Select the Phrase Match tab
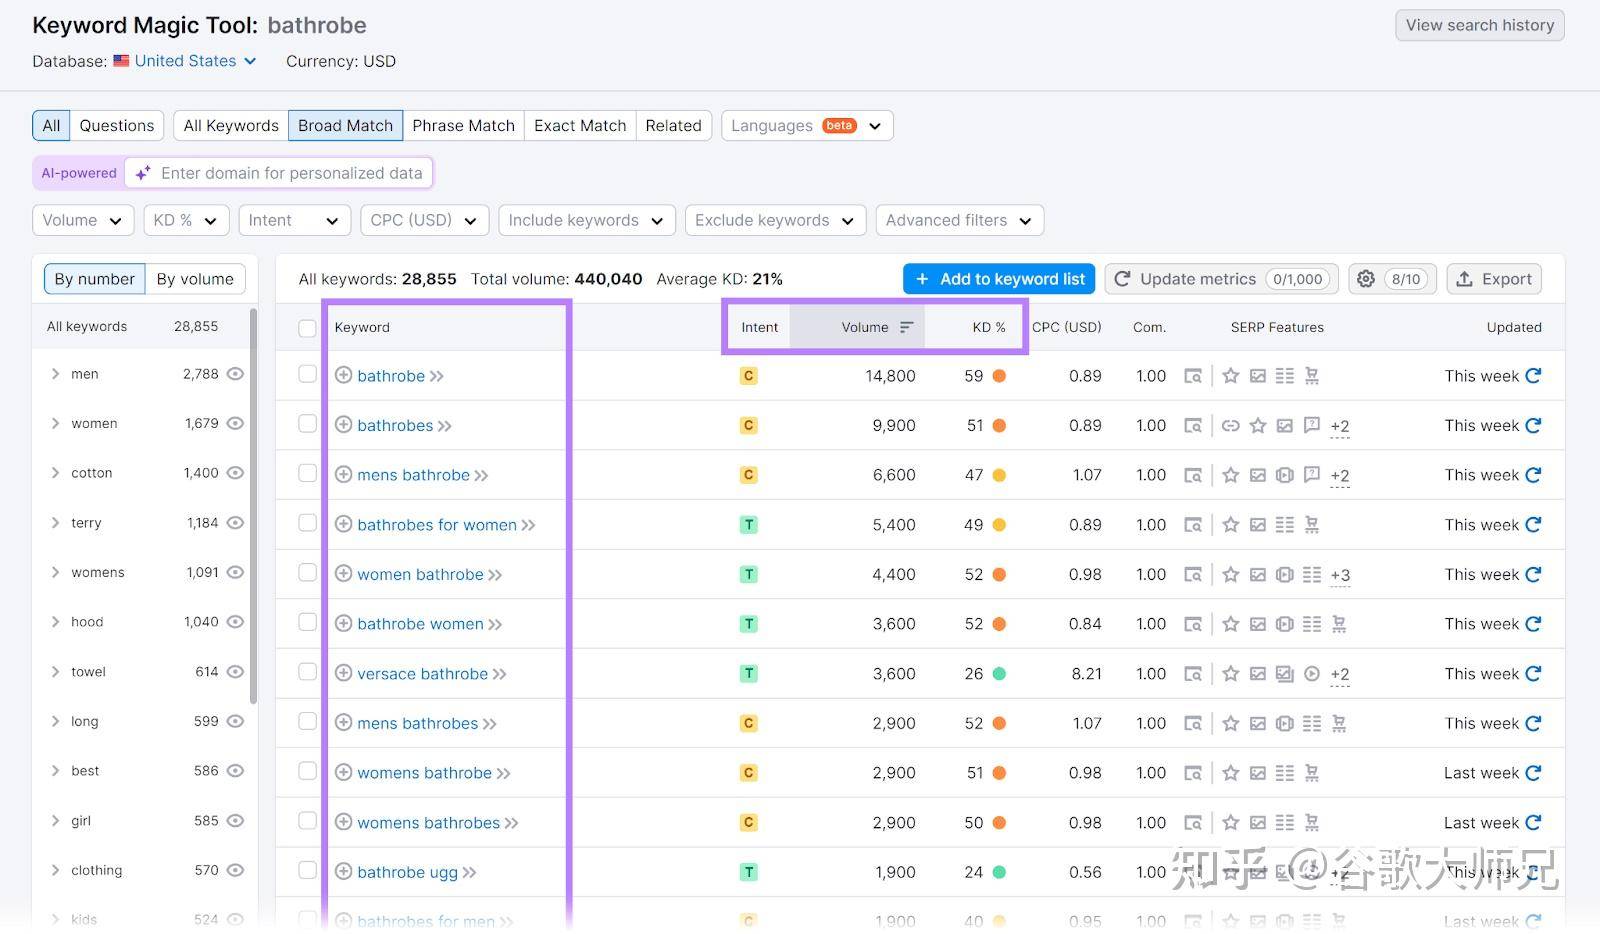This screenshot has height=934, width=1600. (463, 126)
